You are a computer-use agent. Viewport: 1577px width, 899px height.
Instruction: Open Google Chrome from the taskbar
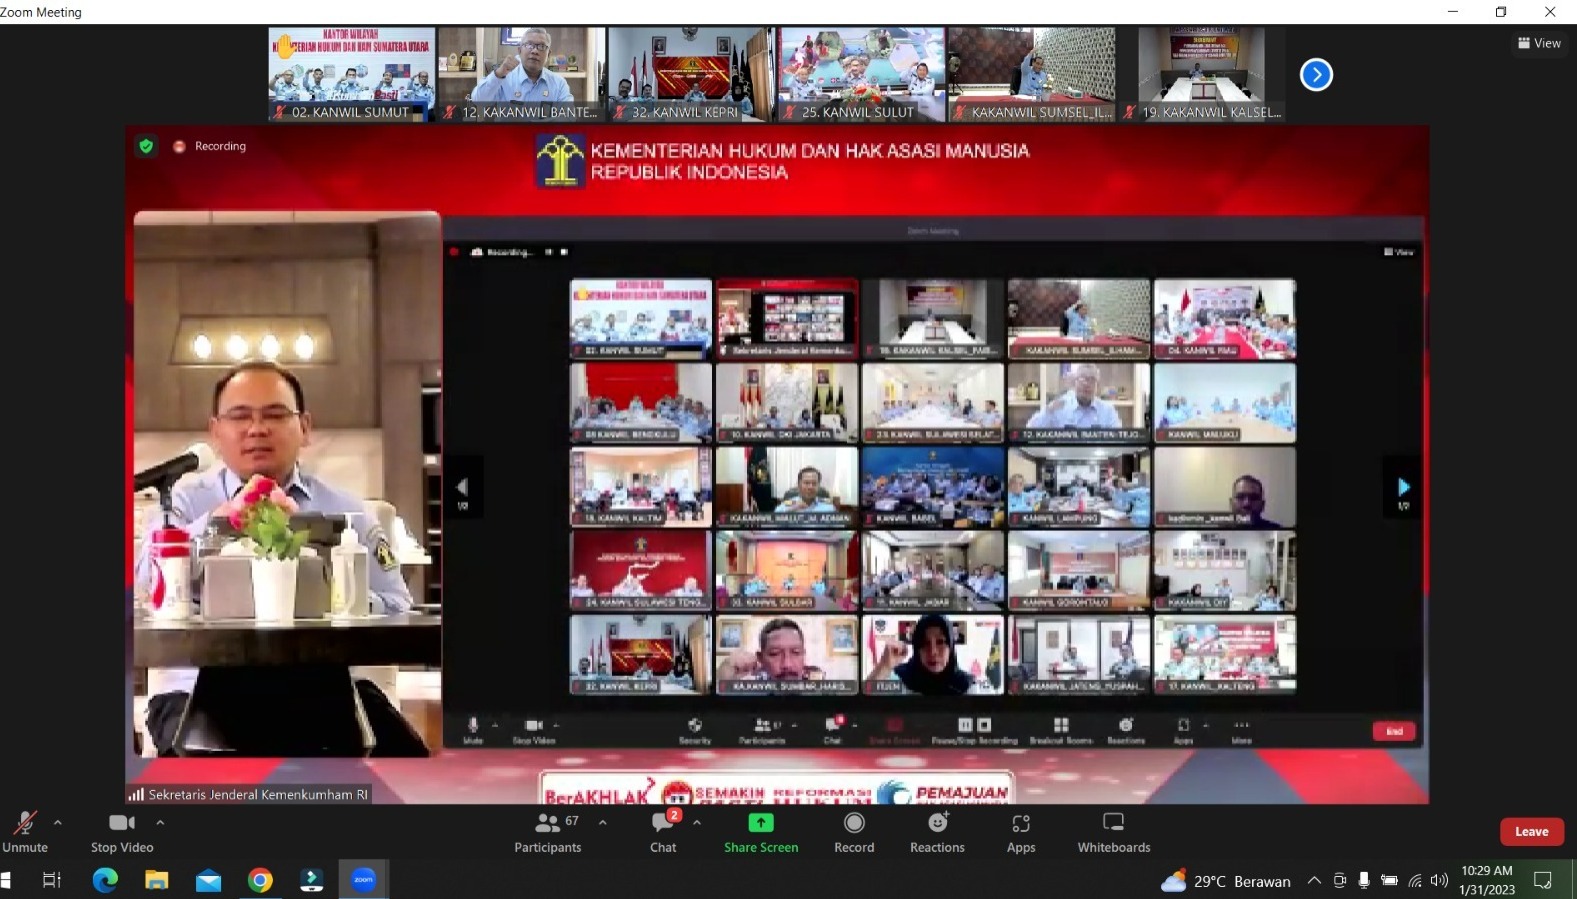click(x=260, y=880)
